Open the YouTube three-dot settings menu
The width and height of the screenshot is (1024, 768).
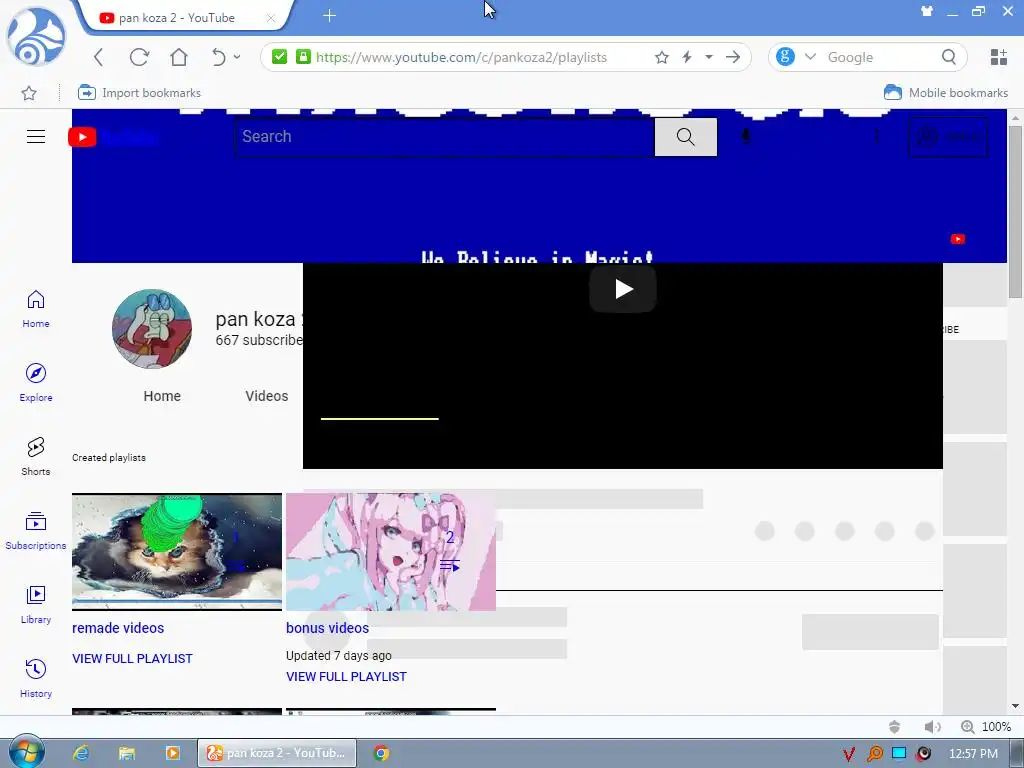click(876, 136)
